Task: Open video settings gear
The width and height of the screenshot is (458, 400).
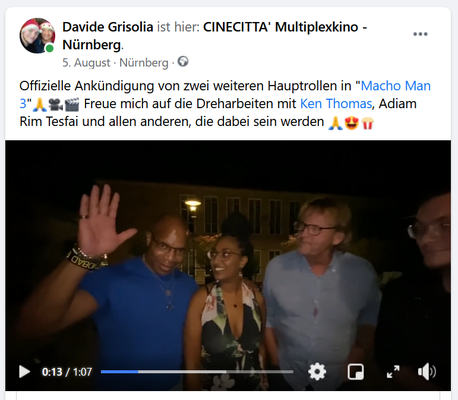Action: click(317, 372)
